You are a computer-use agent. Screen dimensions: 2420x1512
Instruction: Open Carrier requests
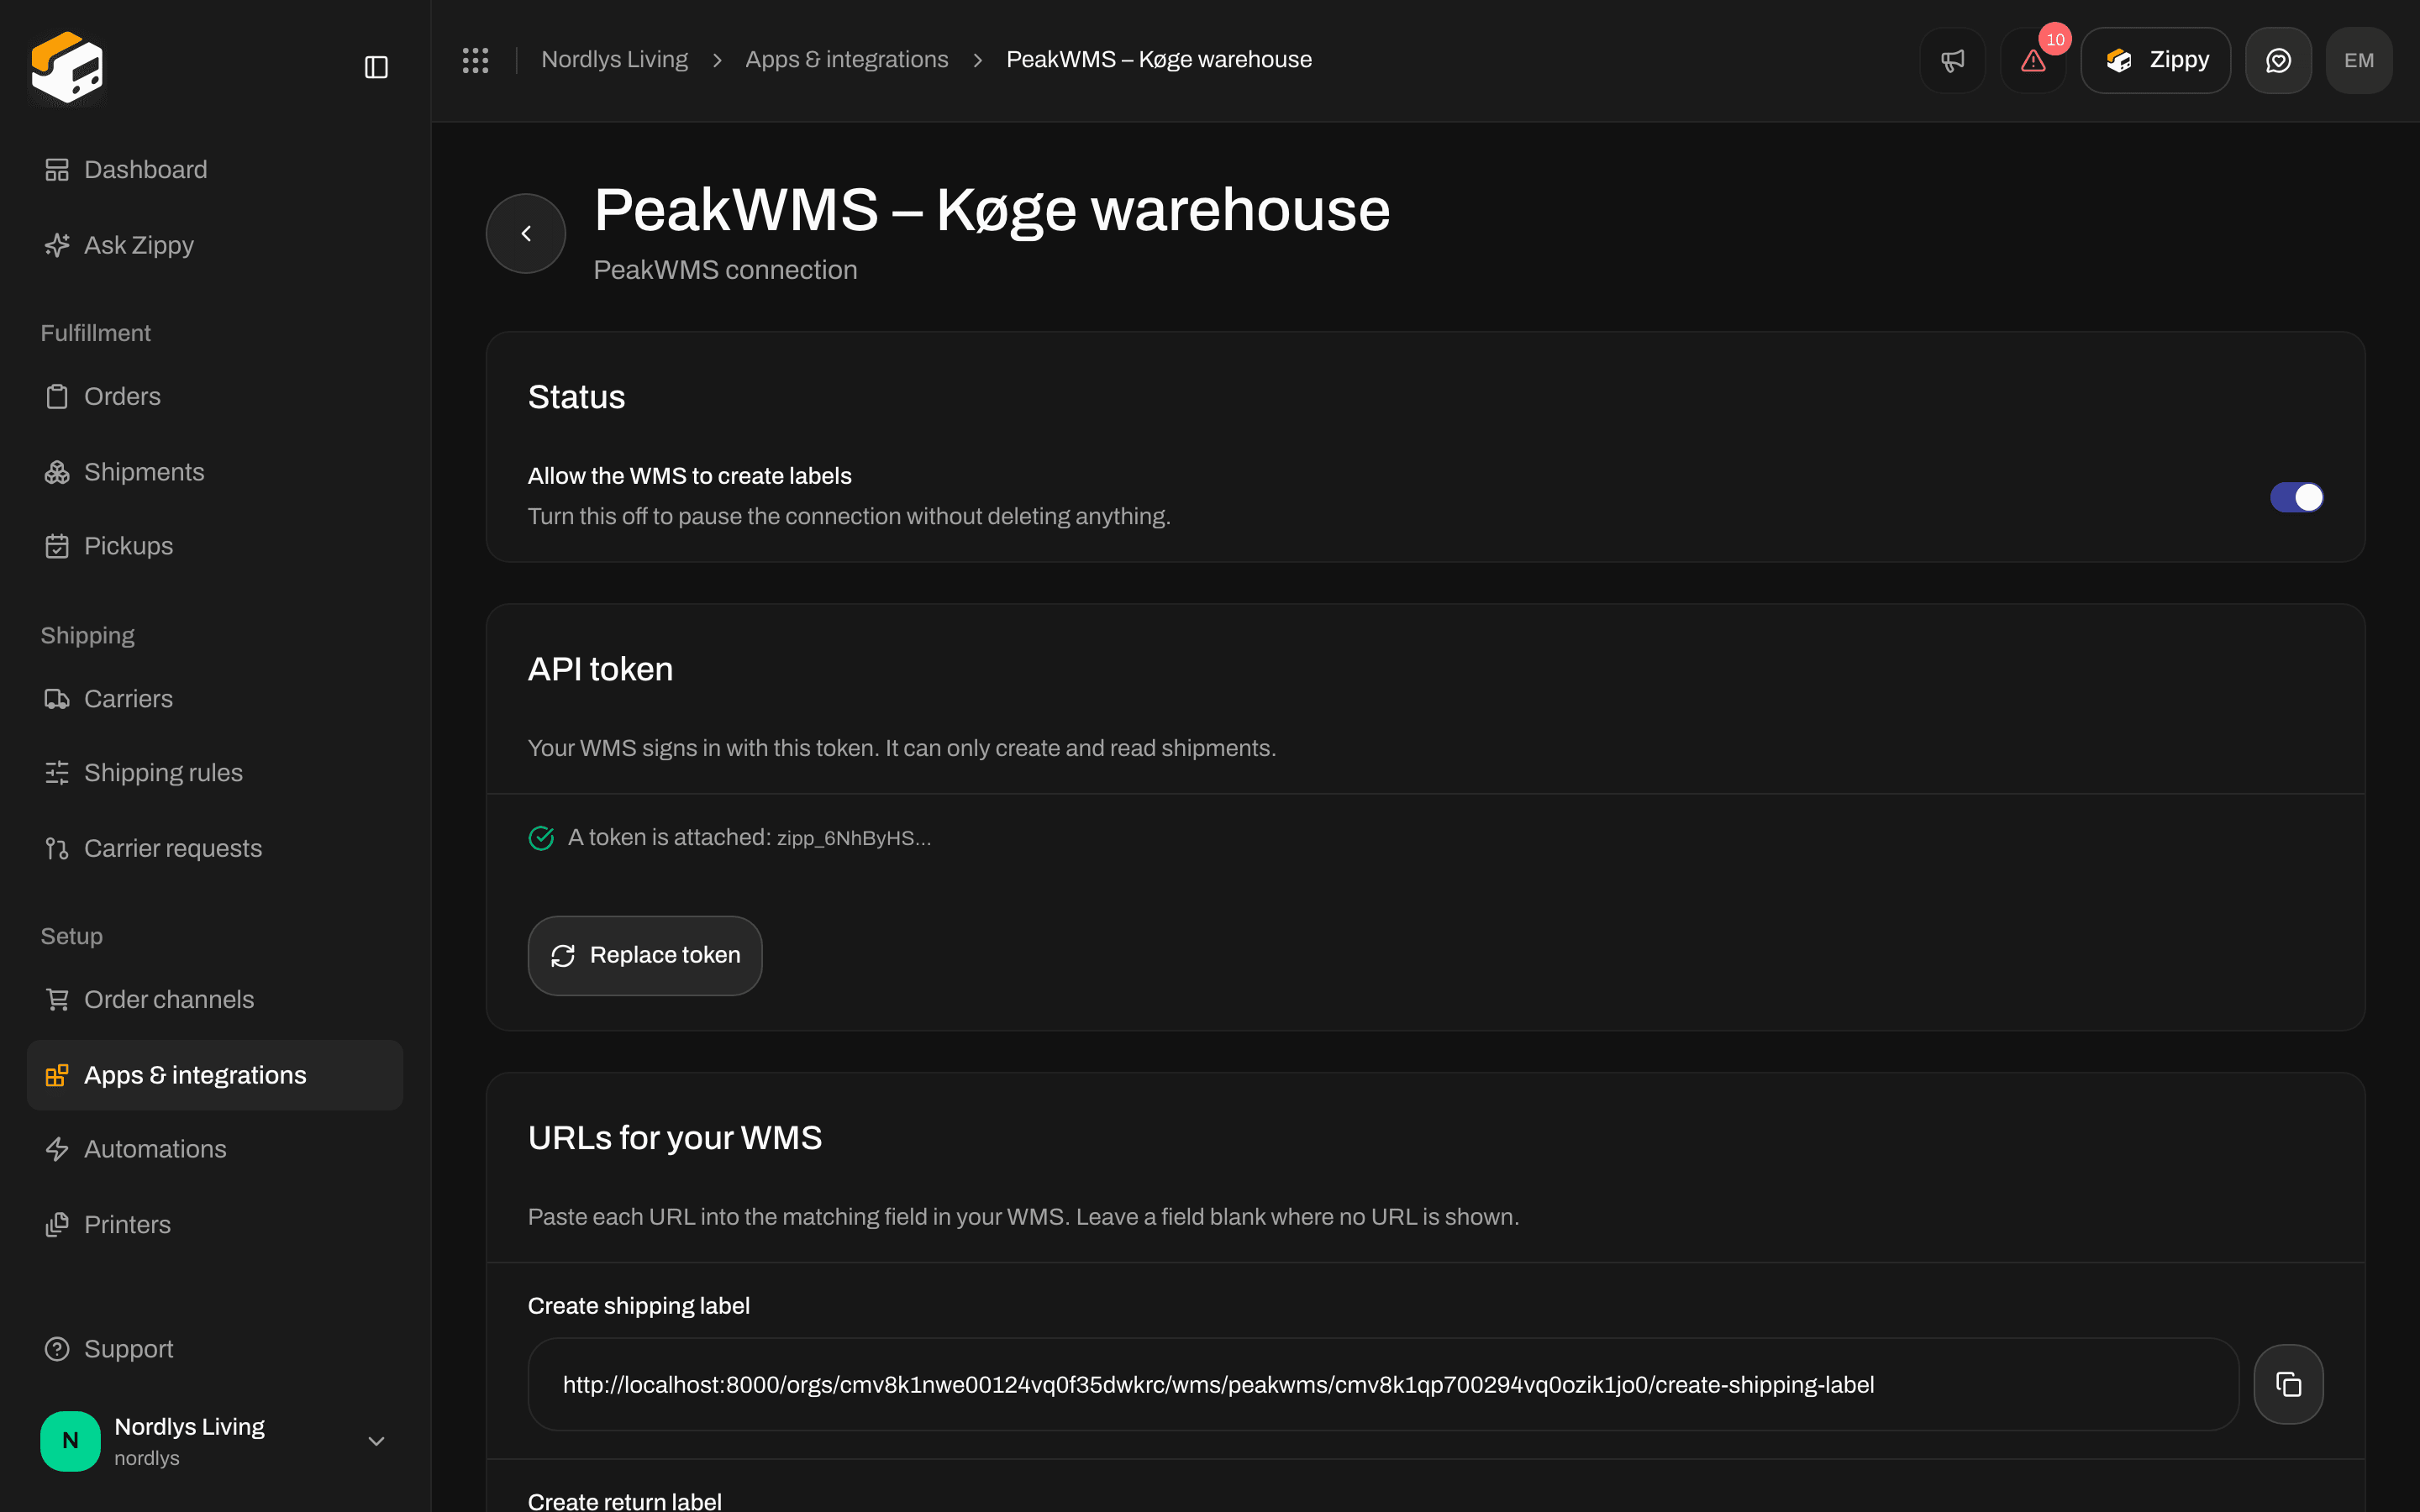pos(215,848)
